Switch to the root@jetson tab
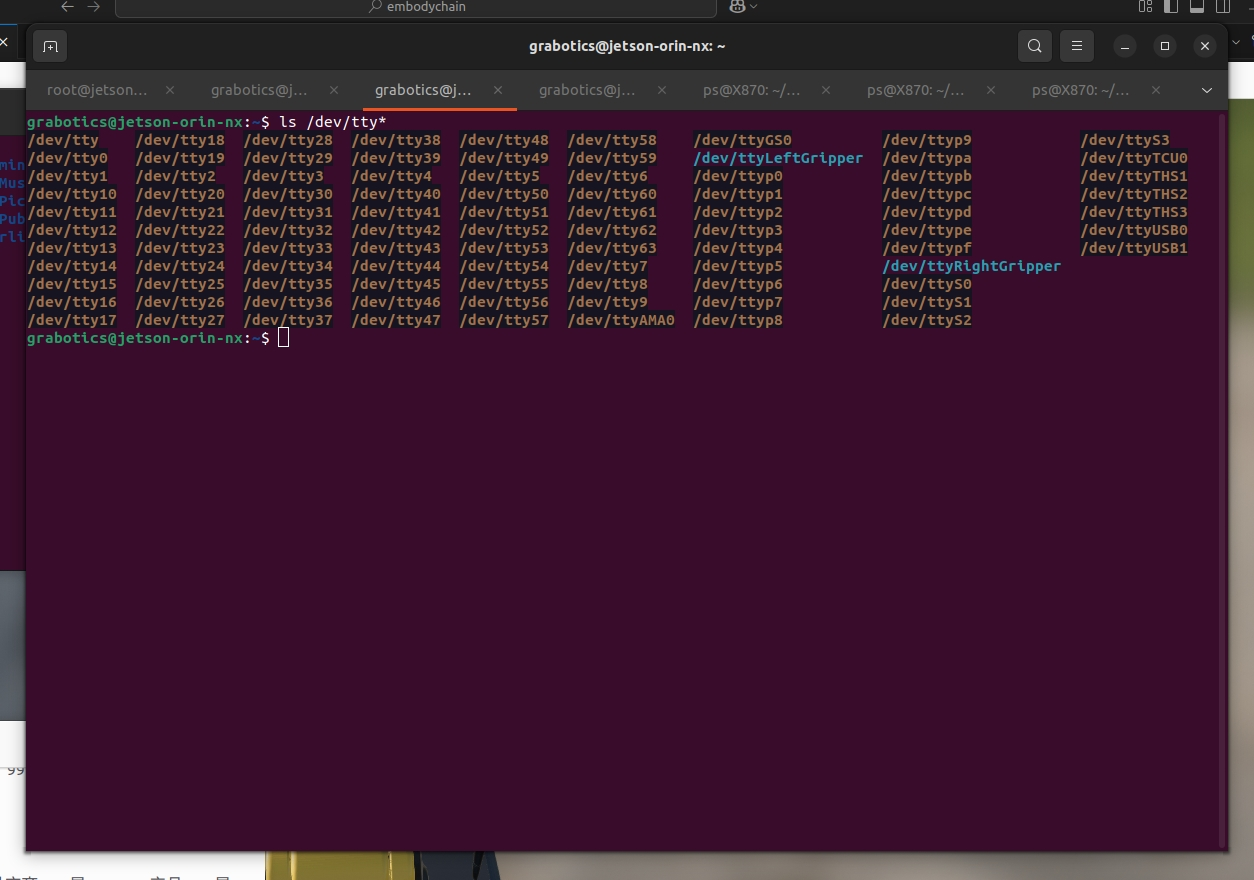 click(x=97, y=90)
